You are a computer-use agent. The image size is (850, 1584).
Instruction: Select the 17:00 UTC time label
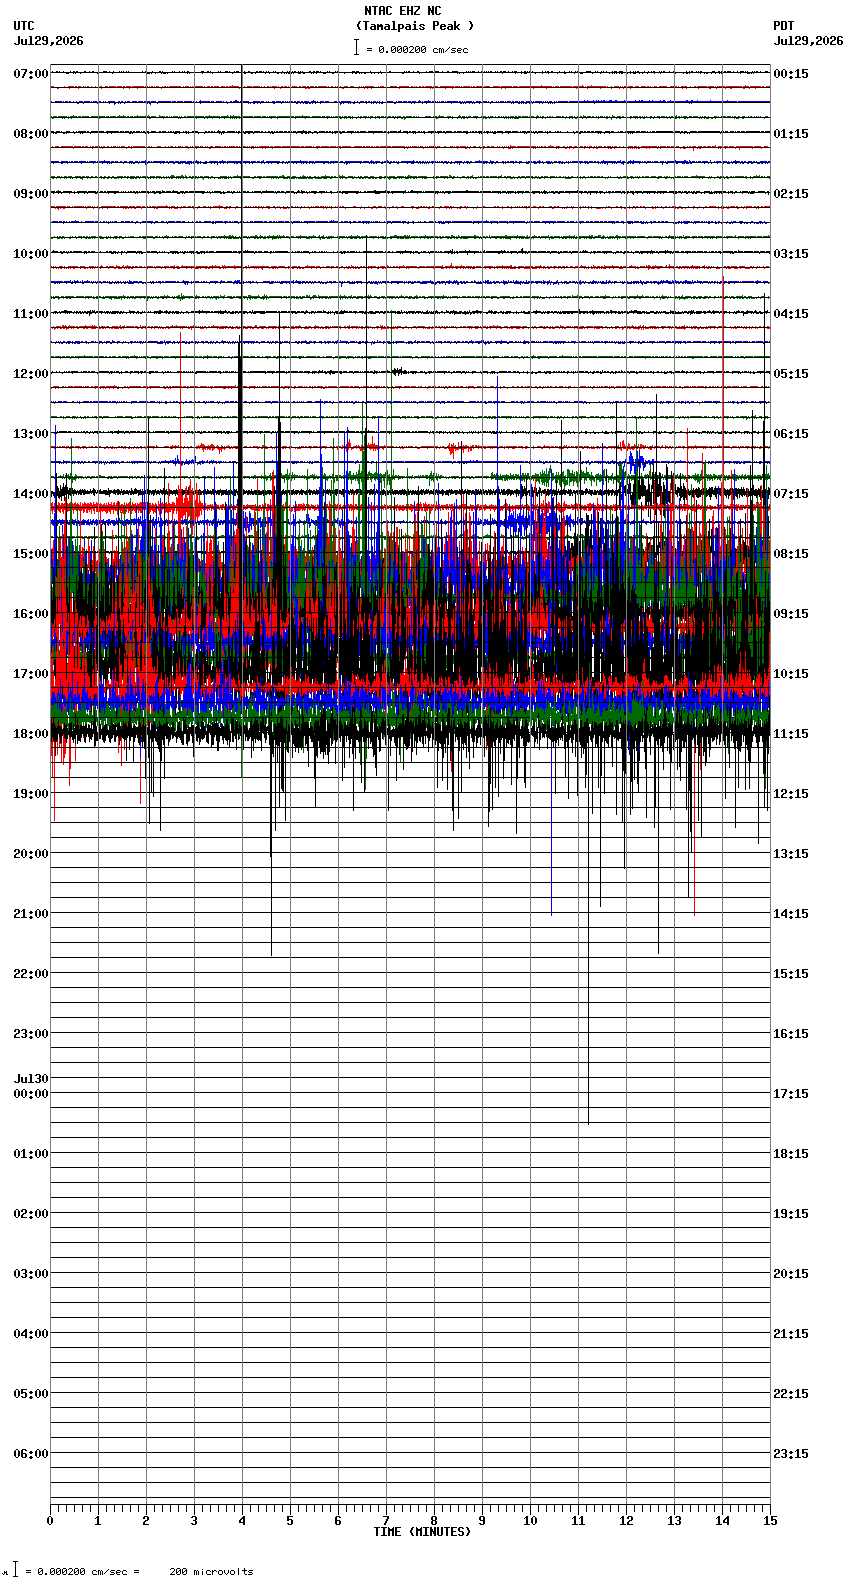click(x=31, y=674)
